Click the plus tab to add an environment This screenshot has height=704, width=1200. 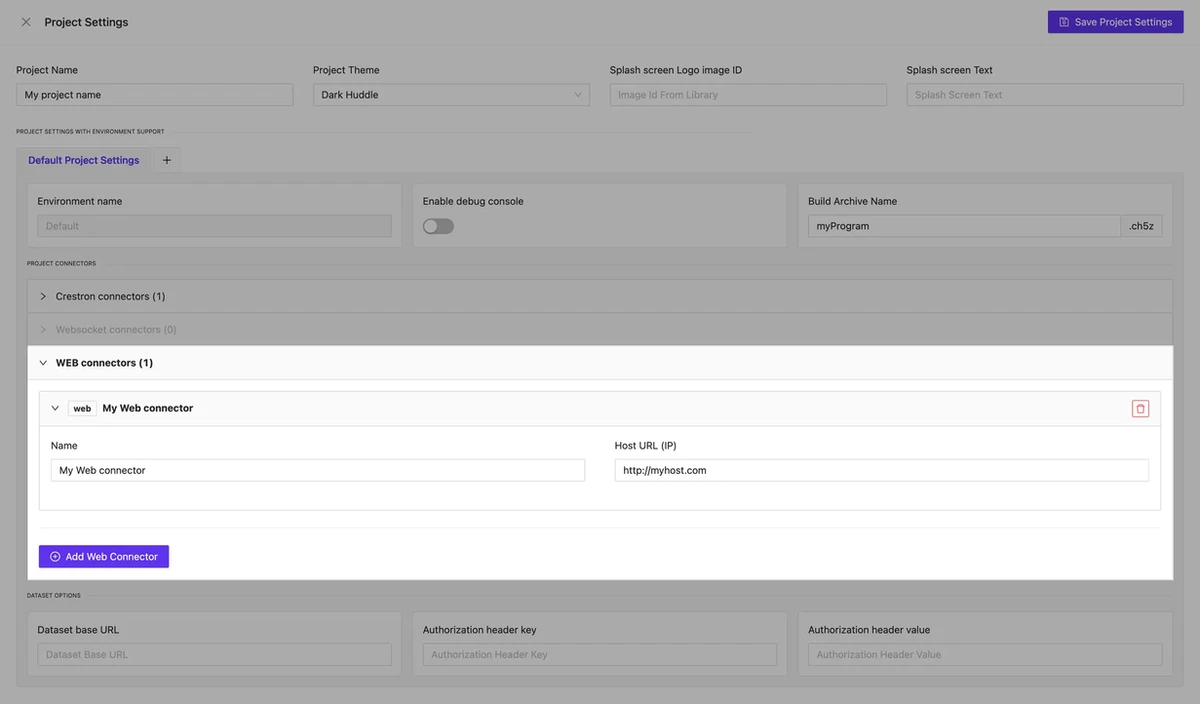point(166,159)
